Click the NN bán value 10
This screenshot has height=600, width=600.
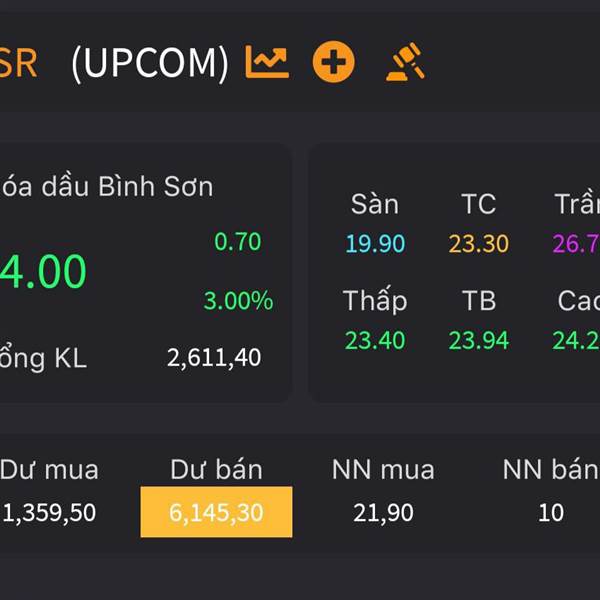tap(551, 513)
